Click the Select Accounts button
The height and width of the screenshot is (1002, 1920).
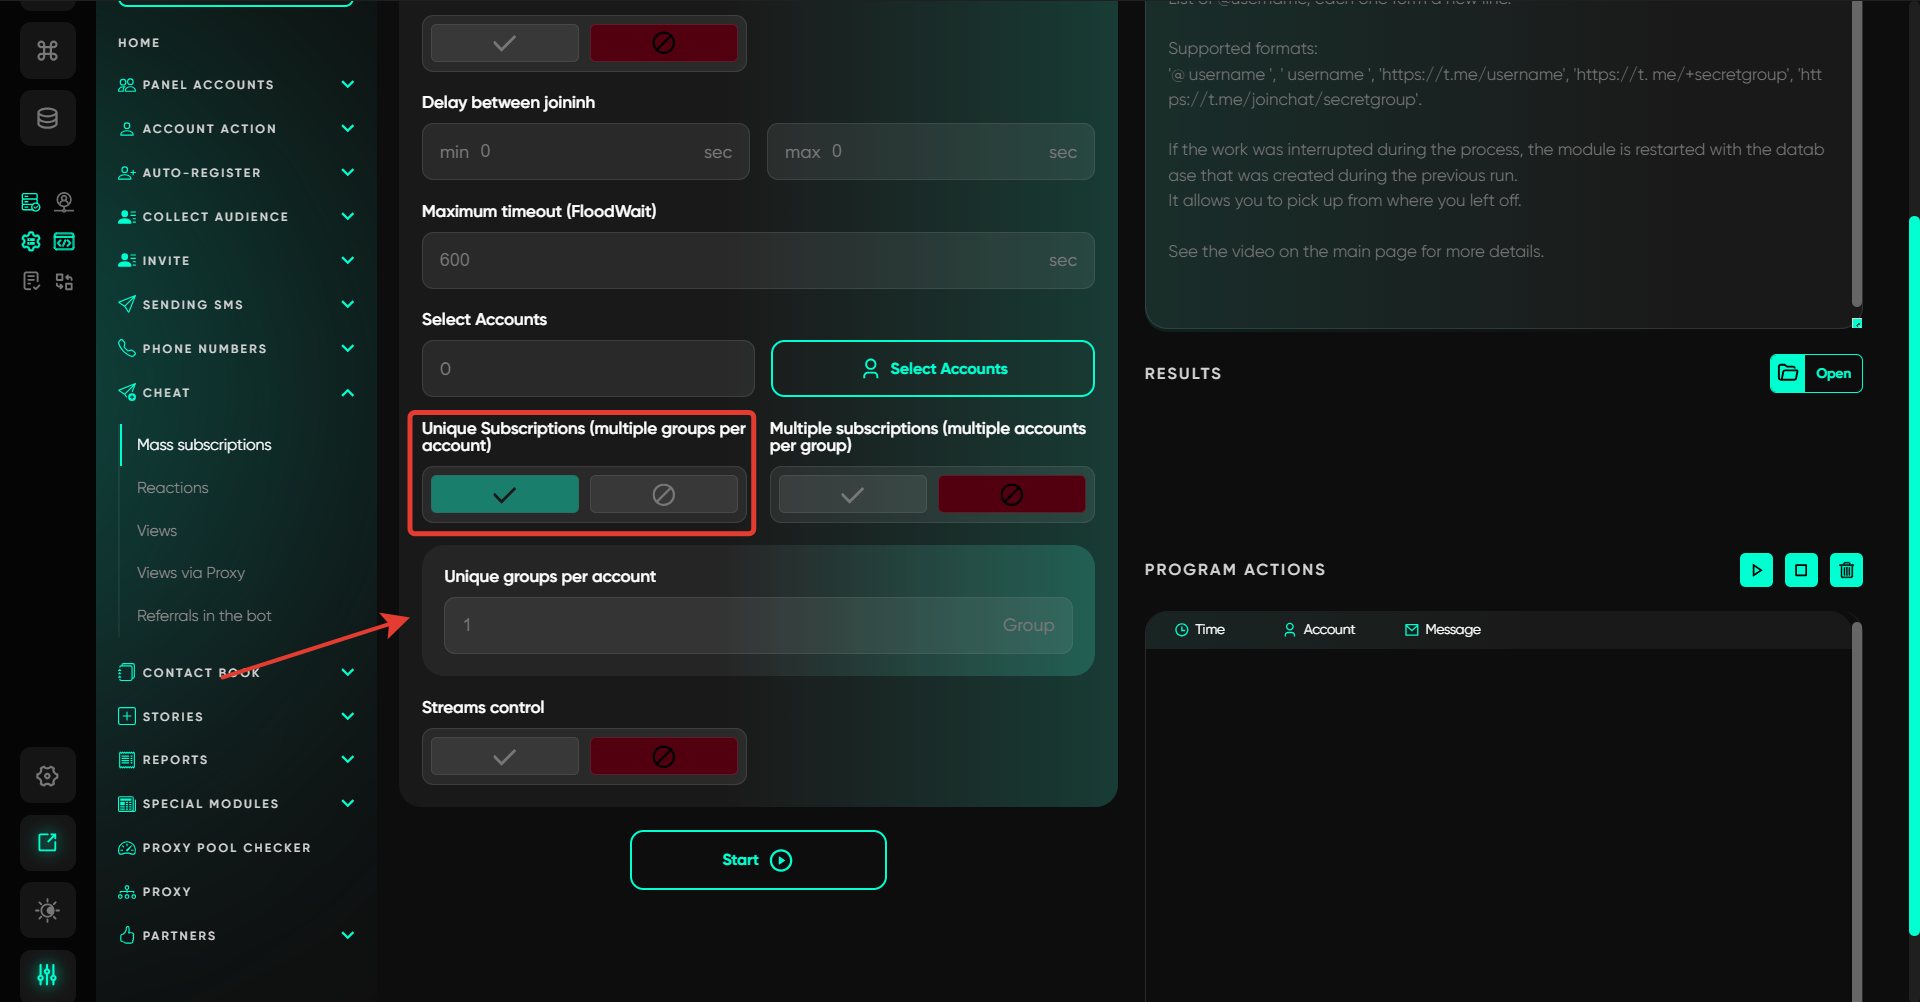point(932,369)
